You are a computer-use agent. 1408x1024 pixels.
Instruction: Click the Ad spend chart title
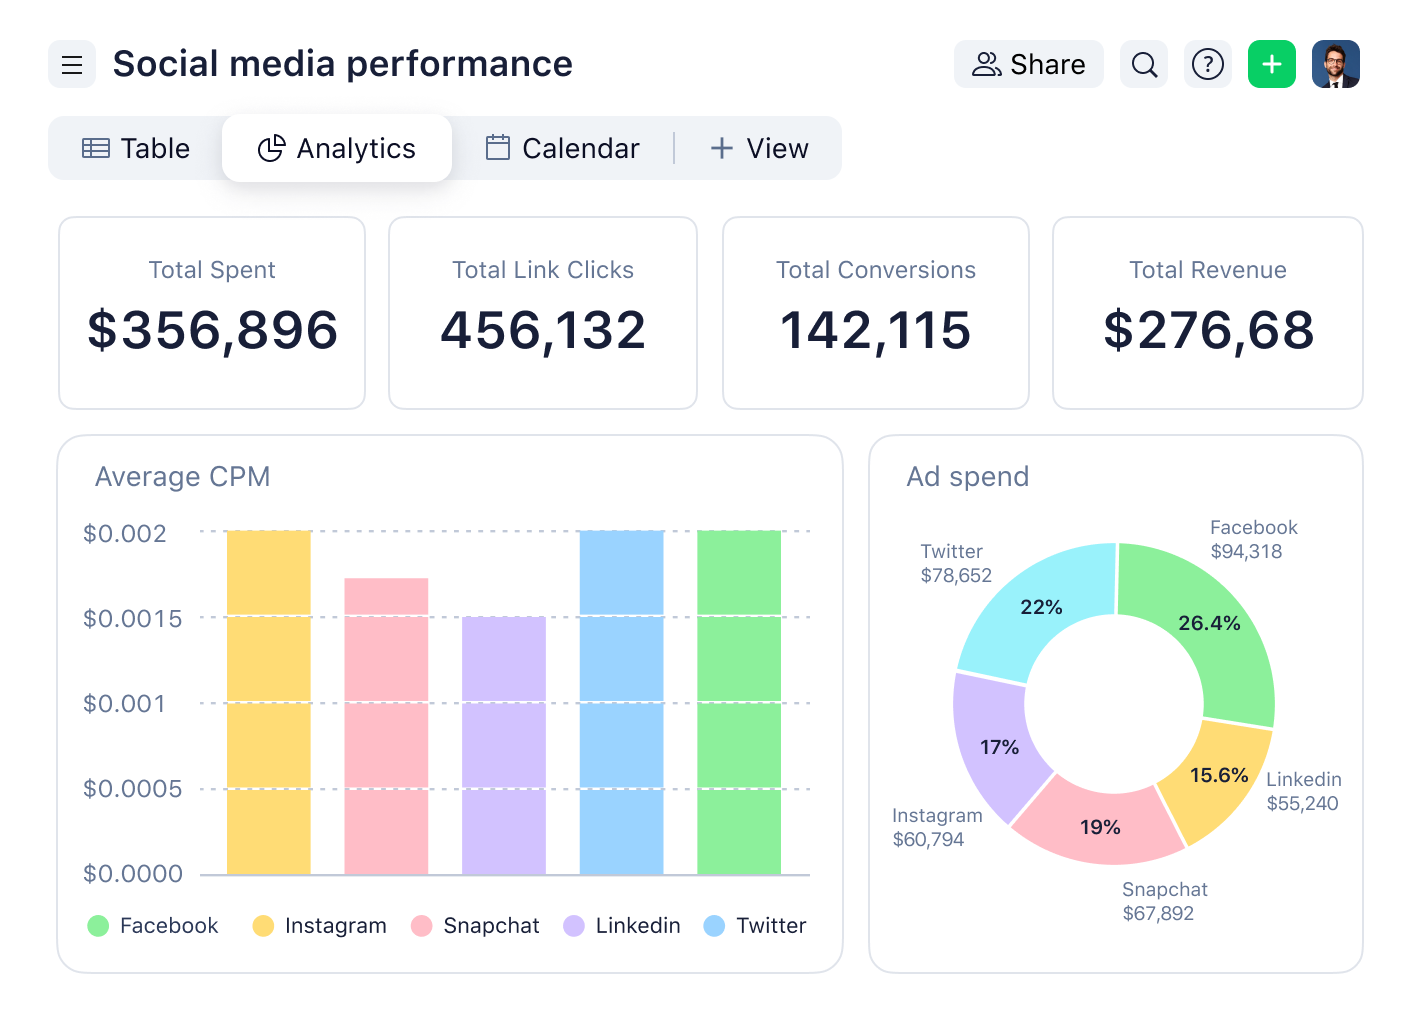(967, 477)
